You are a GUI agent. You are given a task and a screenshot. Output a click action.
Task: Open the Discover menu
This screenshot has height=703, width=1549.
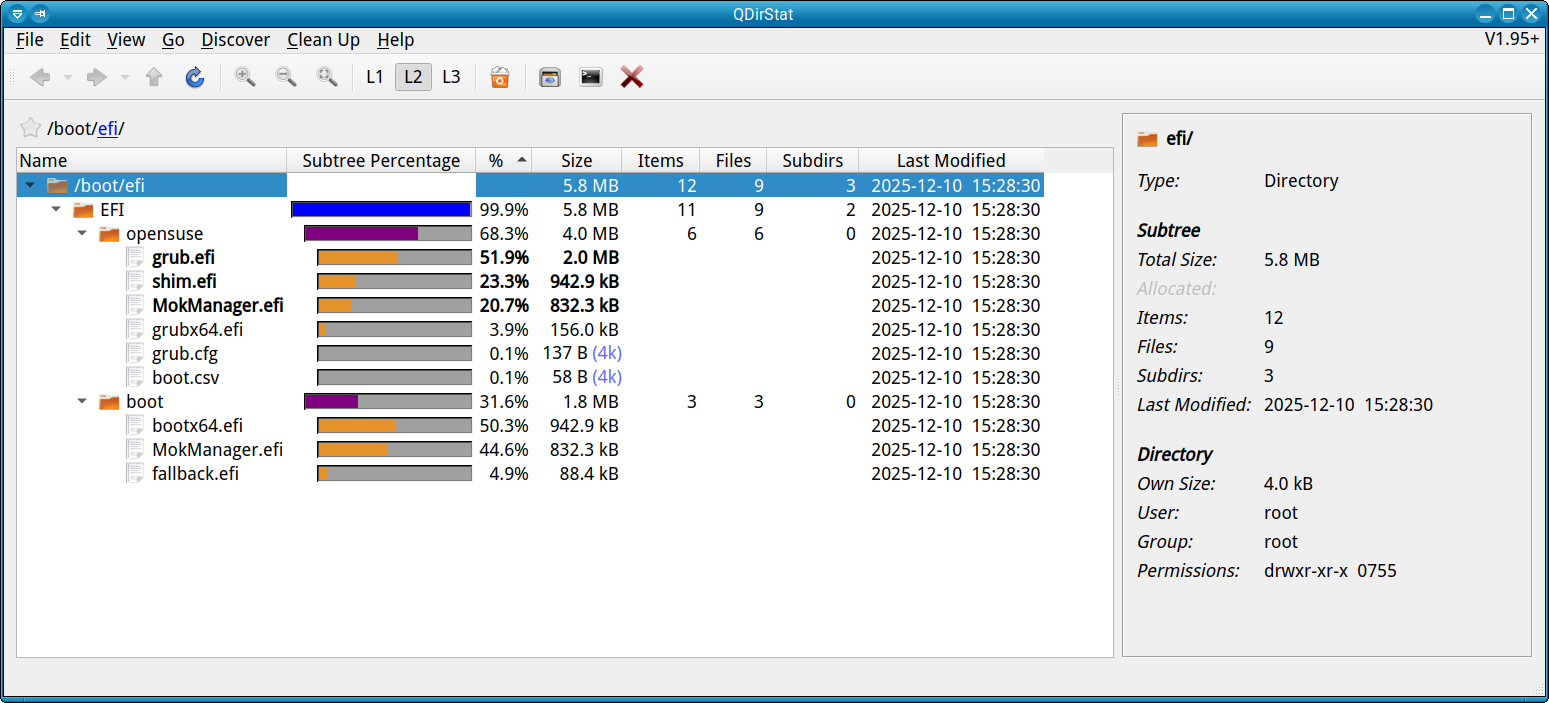235,40
